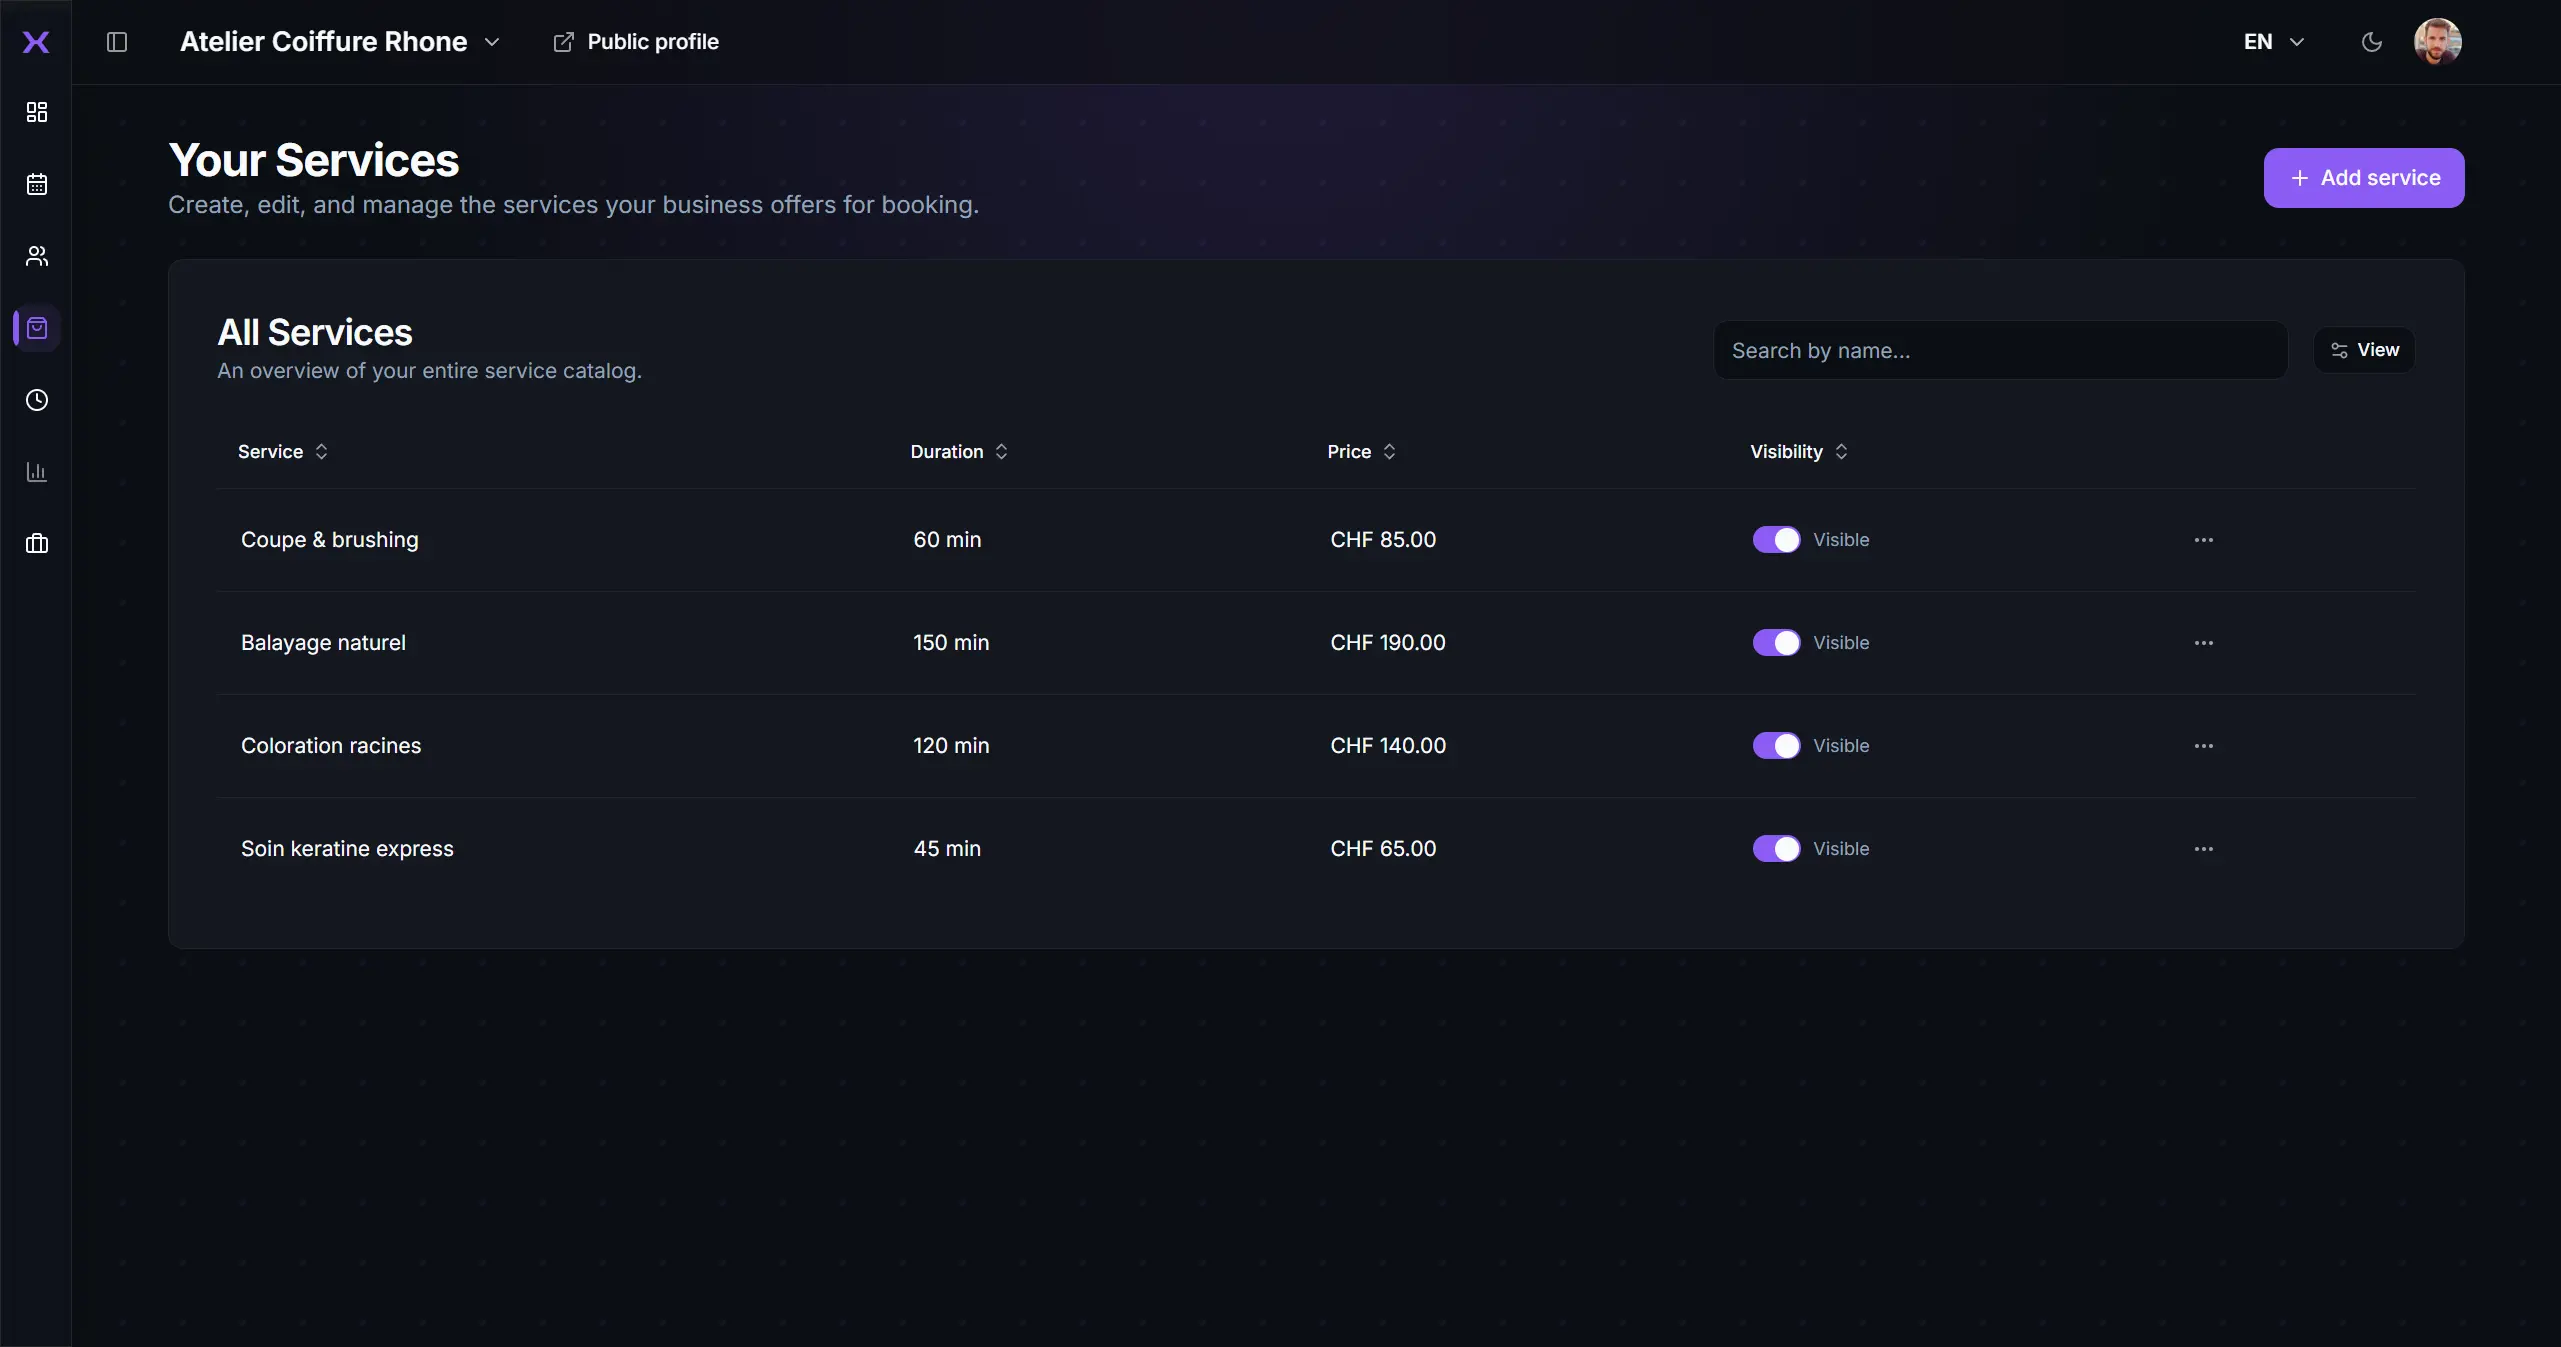Open options menu for Coupe & brushing
2561x1347 pixels.
2203,539
